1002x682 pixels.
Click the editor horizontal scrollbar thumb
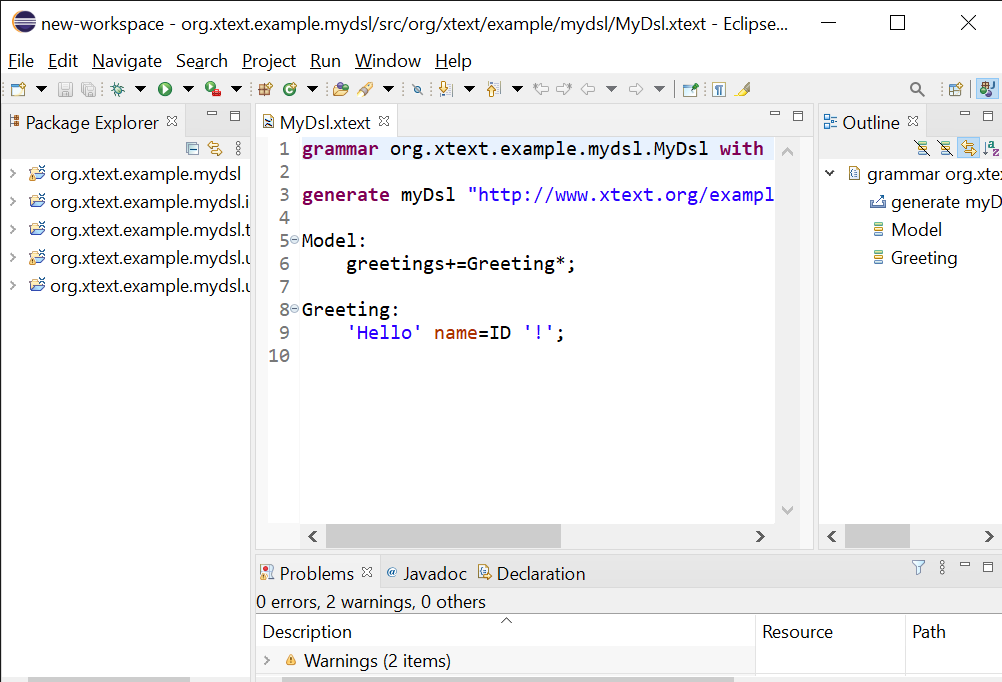point(443,536)
